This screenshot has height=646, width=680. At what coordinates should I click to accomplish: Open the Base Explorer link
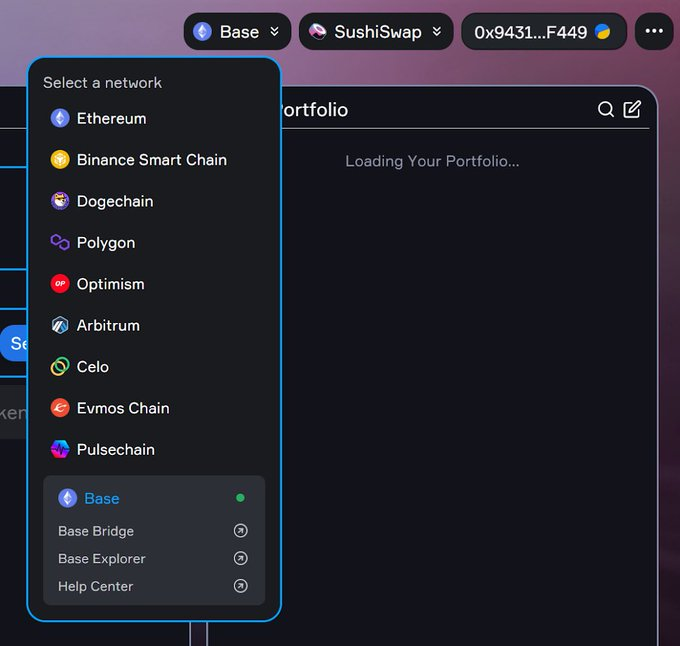153,558
